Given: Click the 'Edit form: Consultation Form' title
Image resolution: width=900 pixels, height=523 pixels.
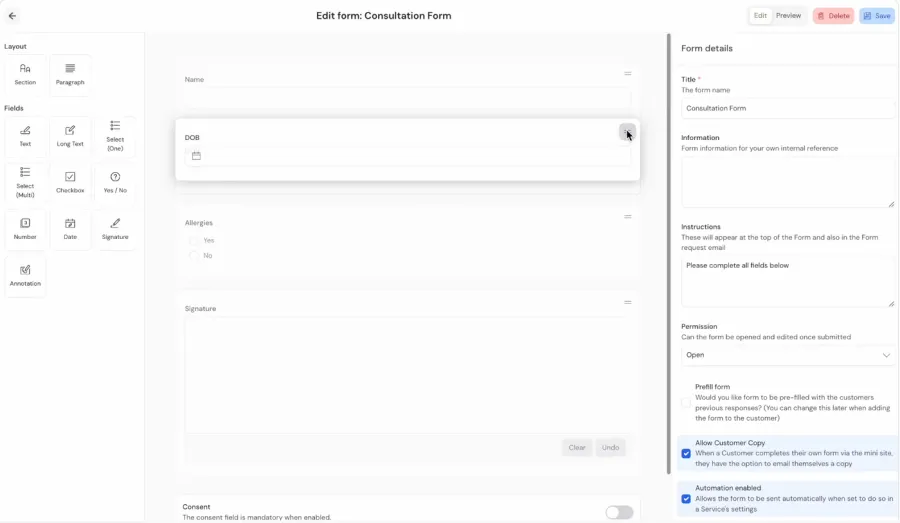Looking at the screenshot, I should coord(383,16).
